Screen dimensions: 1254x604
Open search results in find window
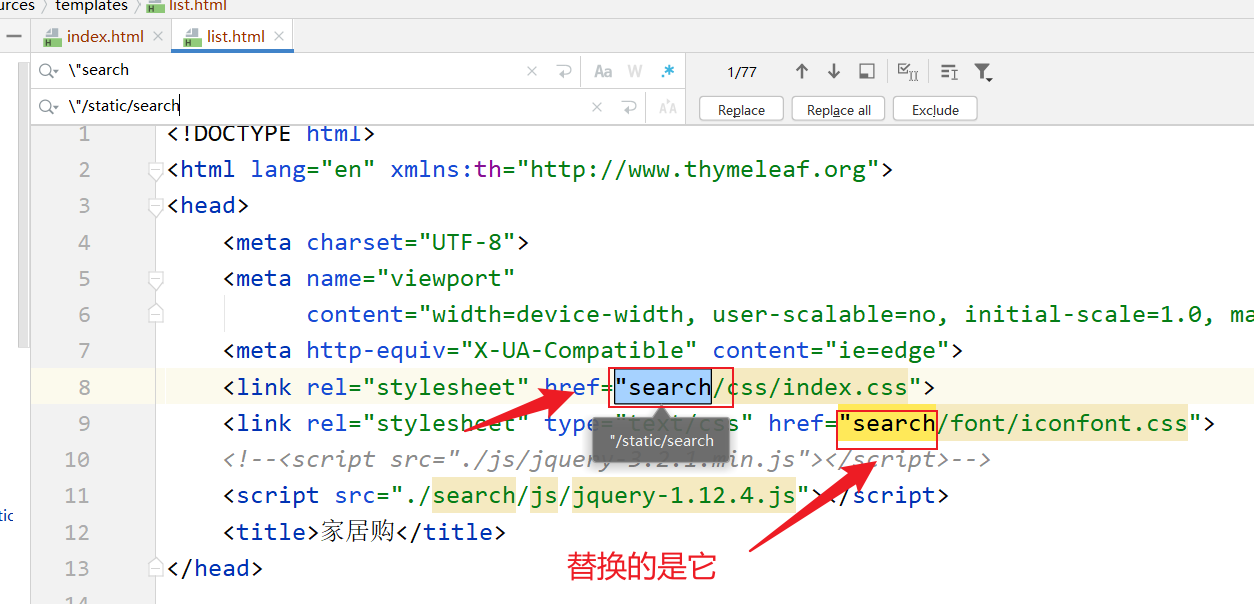coord(867,71)
